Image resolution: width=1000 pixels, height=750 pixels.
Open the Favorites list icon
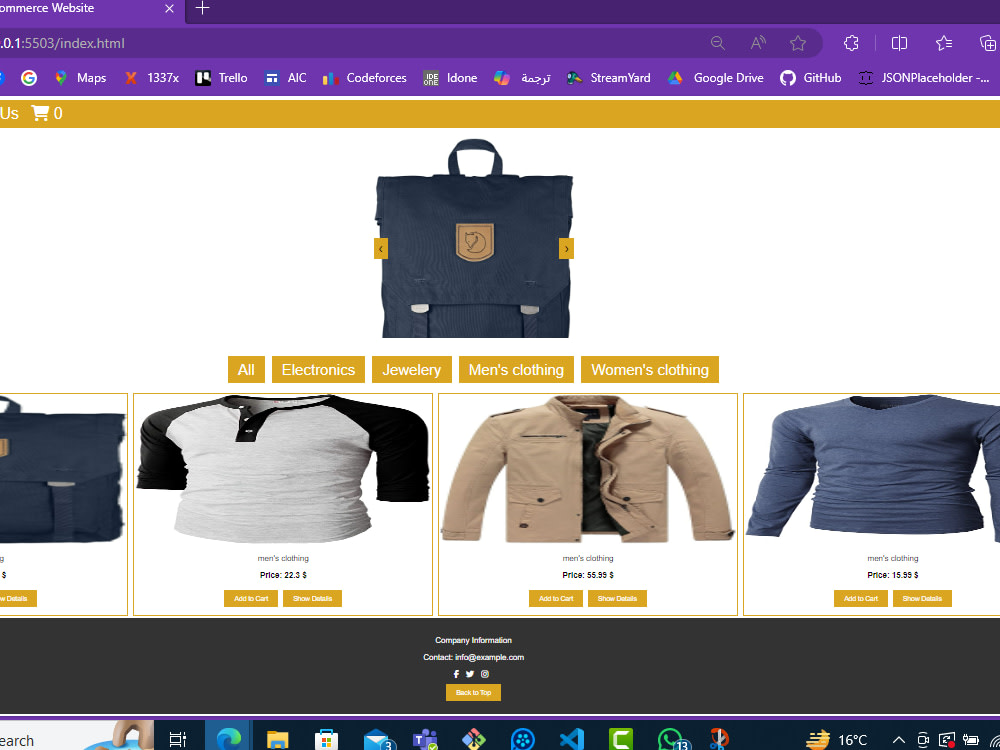tap(944, 43)
